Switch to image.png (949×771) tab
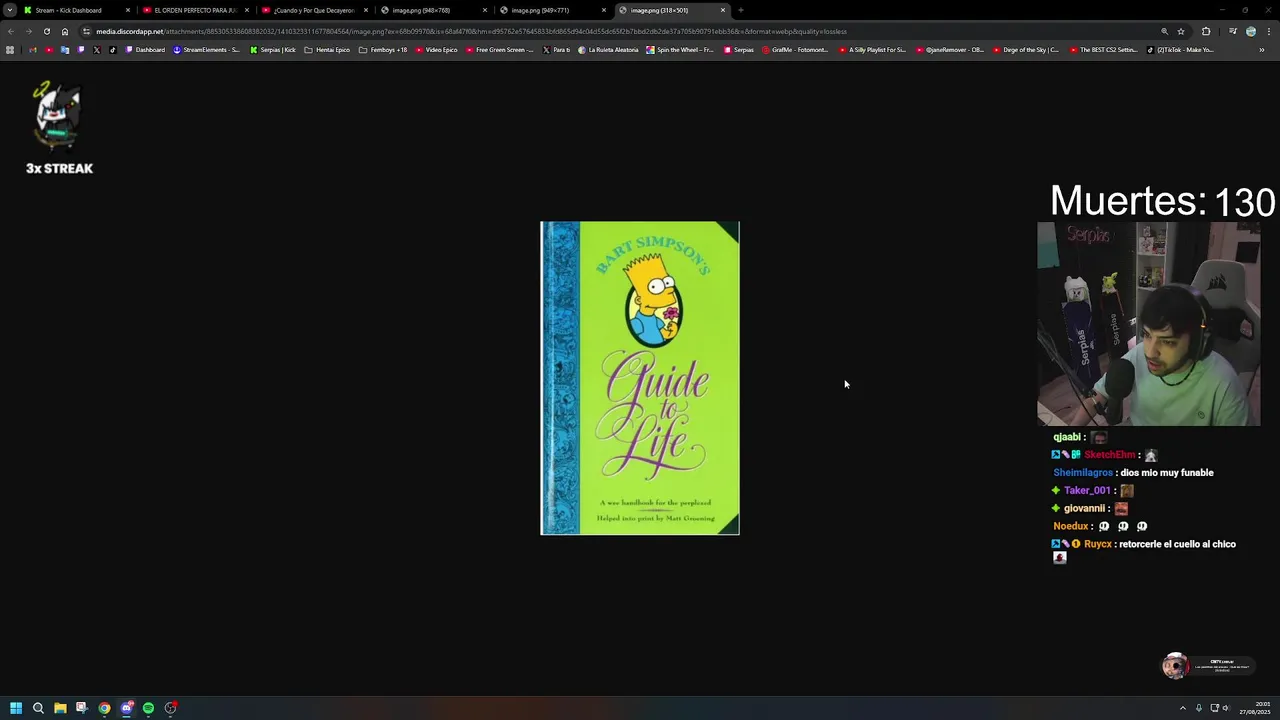The image size is (1280, 720). coord(552,10)
